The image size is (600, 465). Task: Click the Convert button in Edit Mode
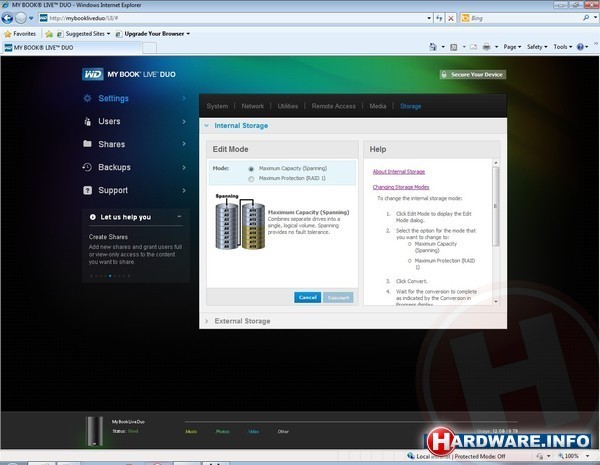(x=338, y=297)
